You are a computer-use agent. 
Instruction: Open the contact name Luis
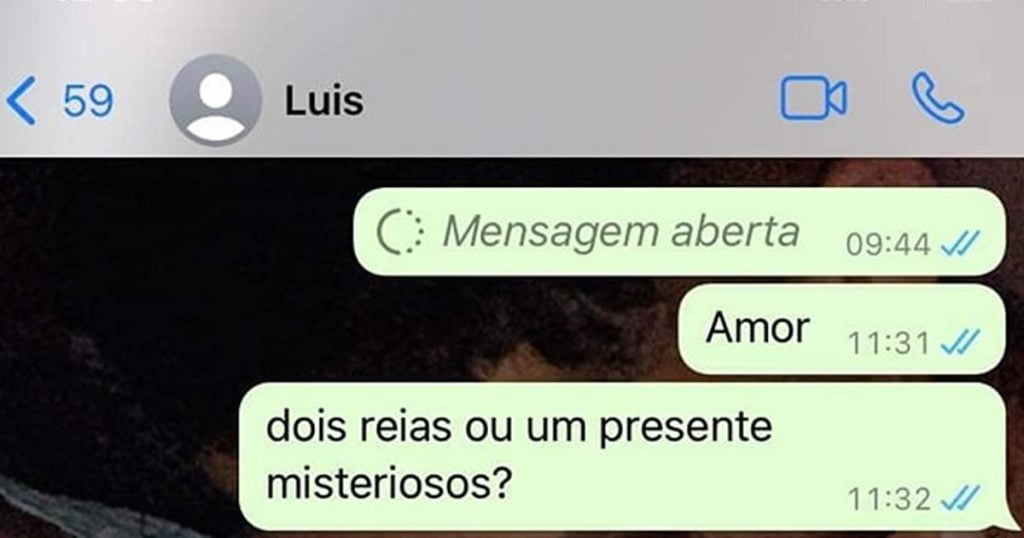point(324,101)
